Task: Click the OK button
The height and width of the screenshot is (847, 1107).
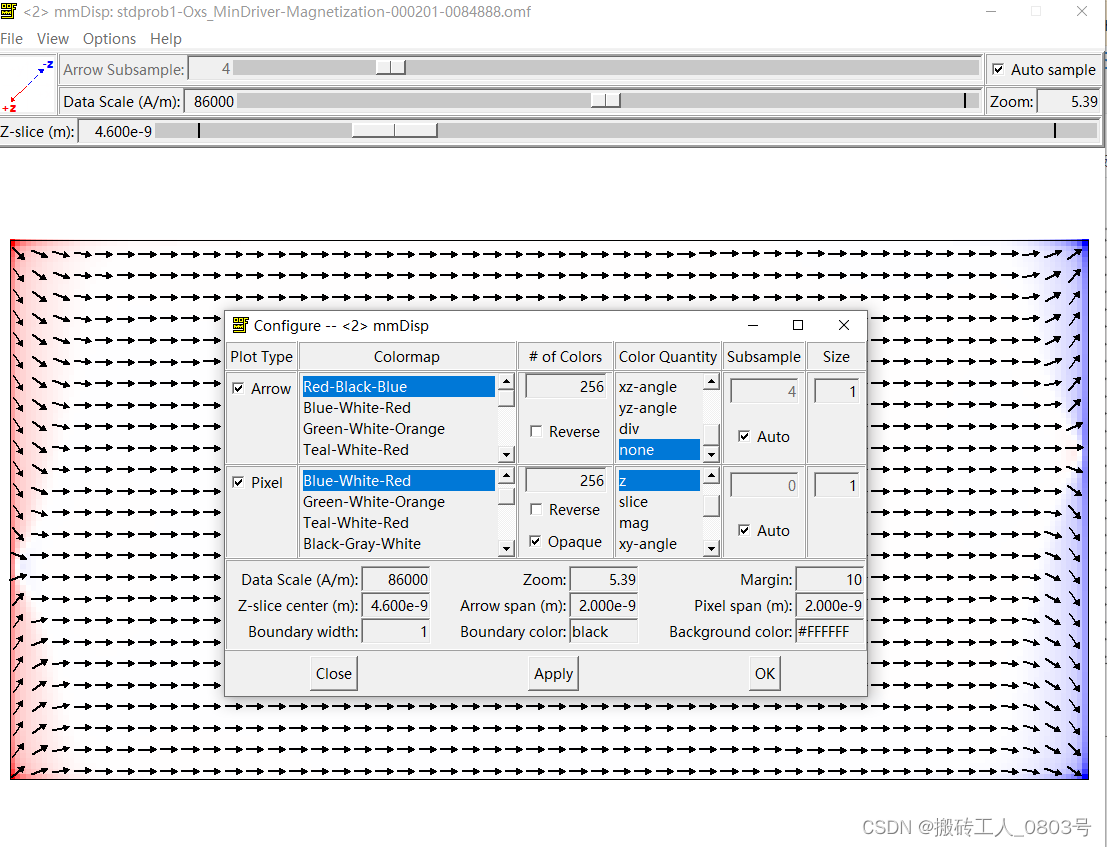Action: click(765, 673)
